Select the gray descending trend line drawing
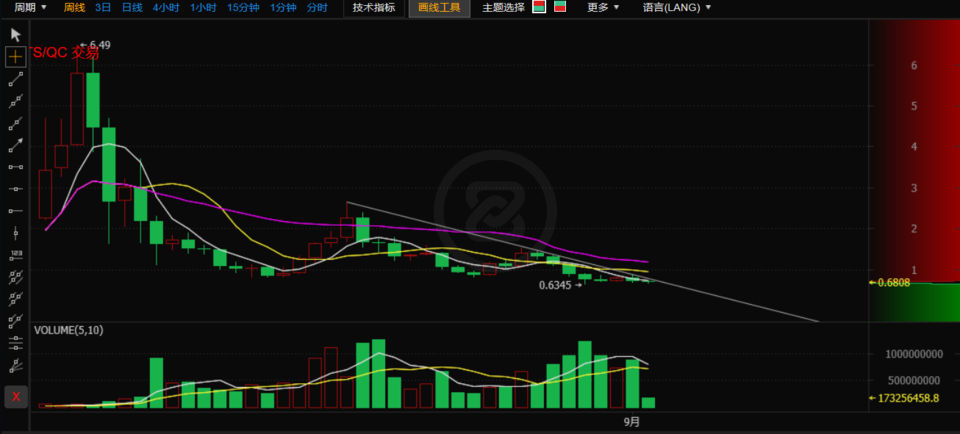Viewport: 960px width, 434px height. click(x=582, y=262)
